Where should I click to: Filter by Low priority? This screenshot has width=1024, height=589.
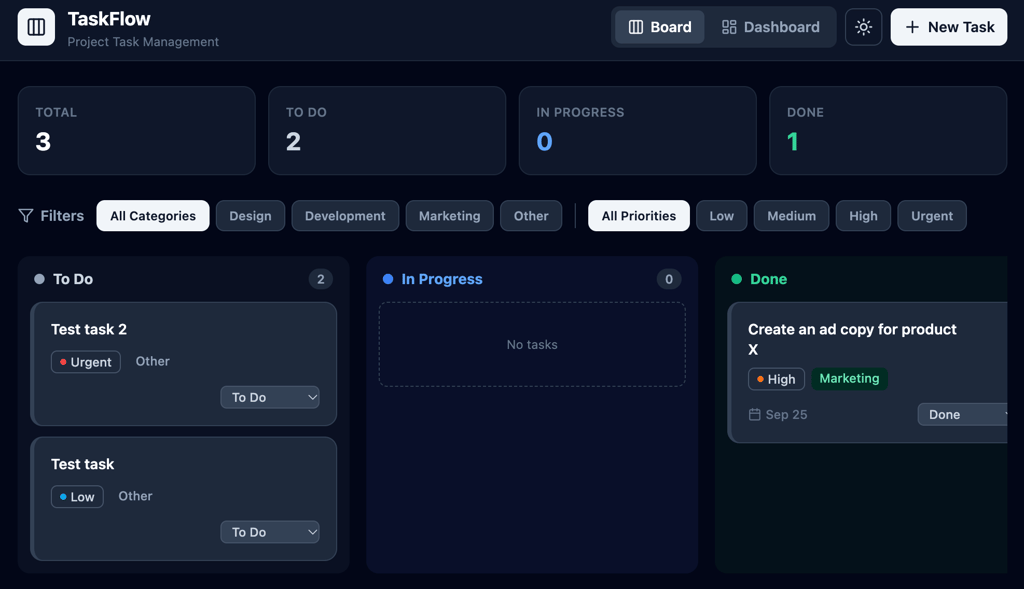(722, 215)
